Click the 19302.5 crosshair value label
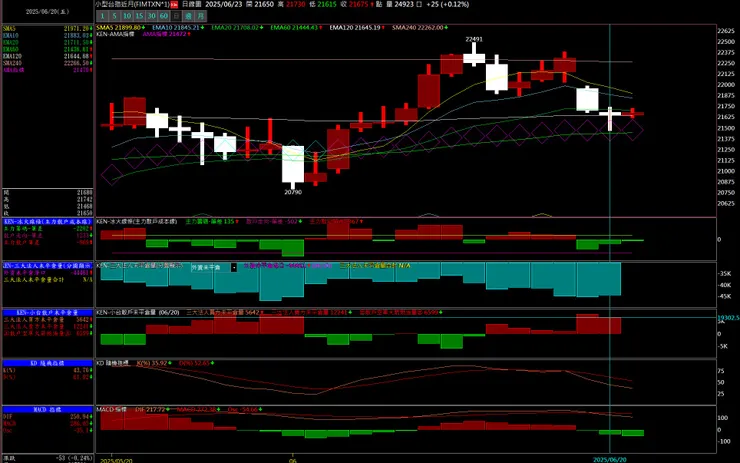This screenshot has width=740, height=463. coord(728,318)
